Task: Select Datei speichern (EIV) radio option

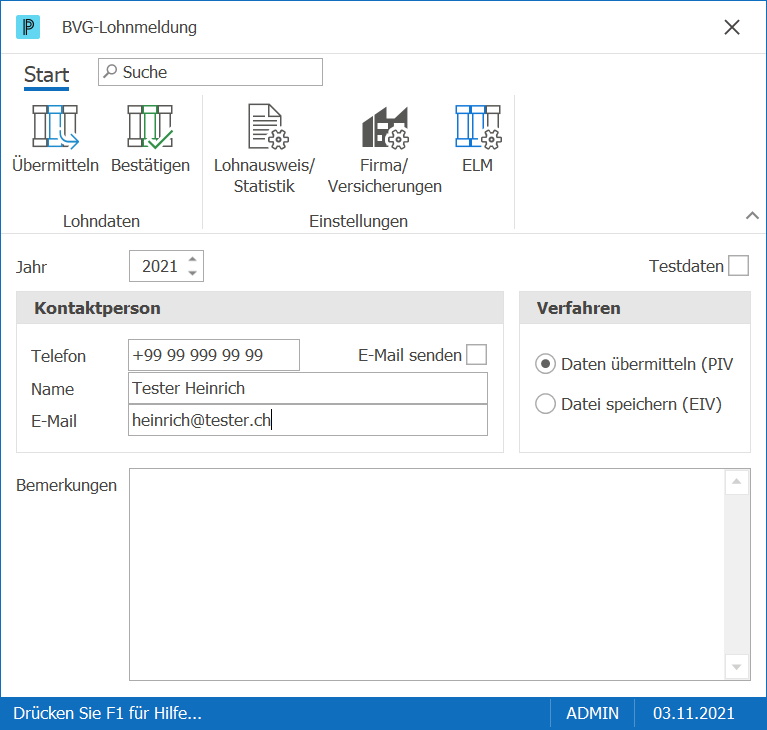Action: click(545, 404)
